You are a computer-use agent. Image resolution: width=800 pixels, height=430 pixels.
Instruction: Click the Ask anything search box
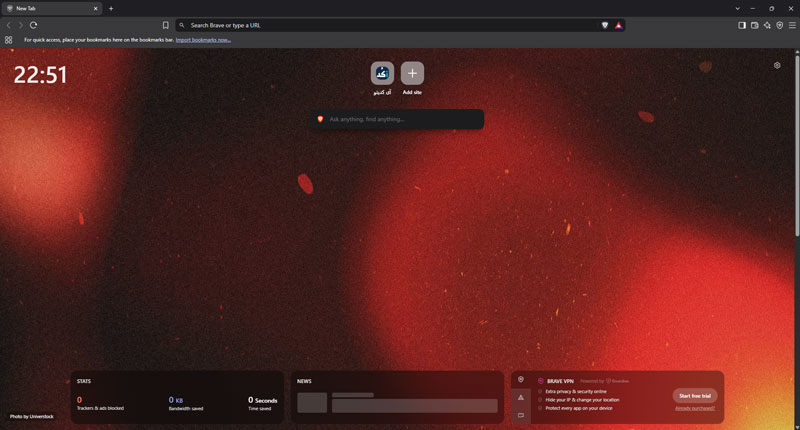[398, 119]
